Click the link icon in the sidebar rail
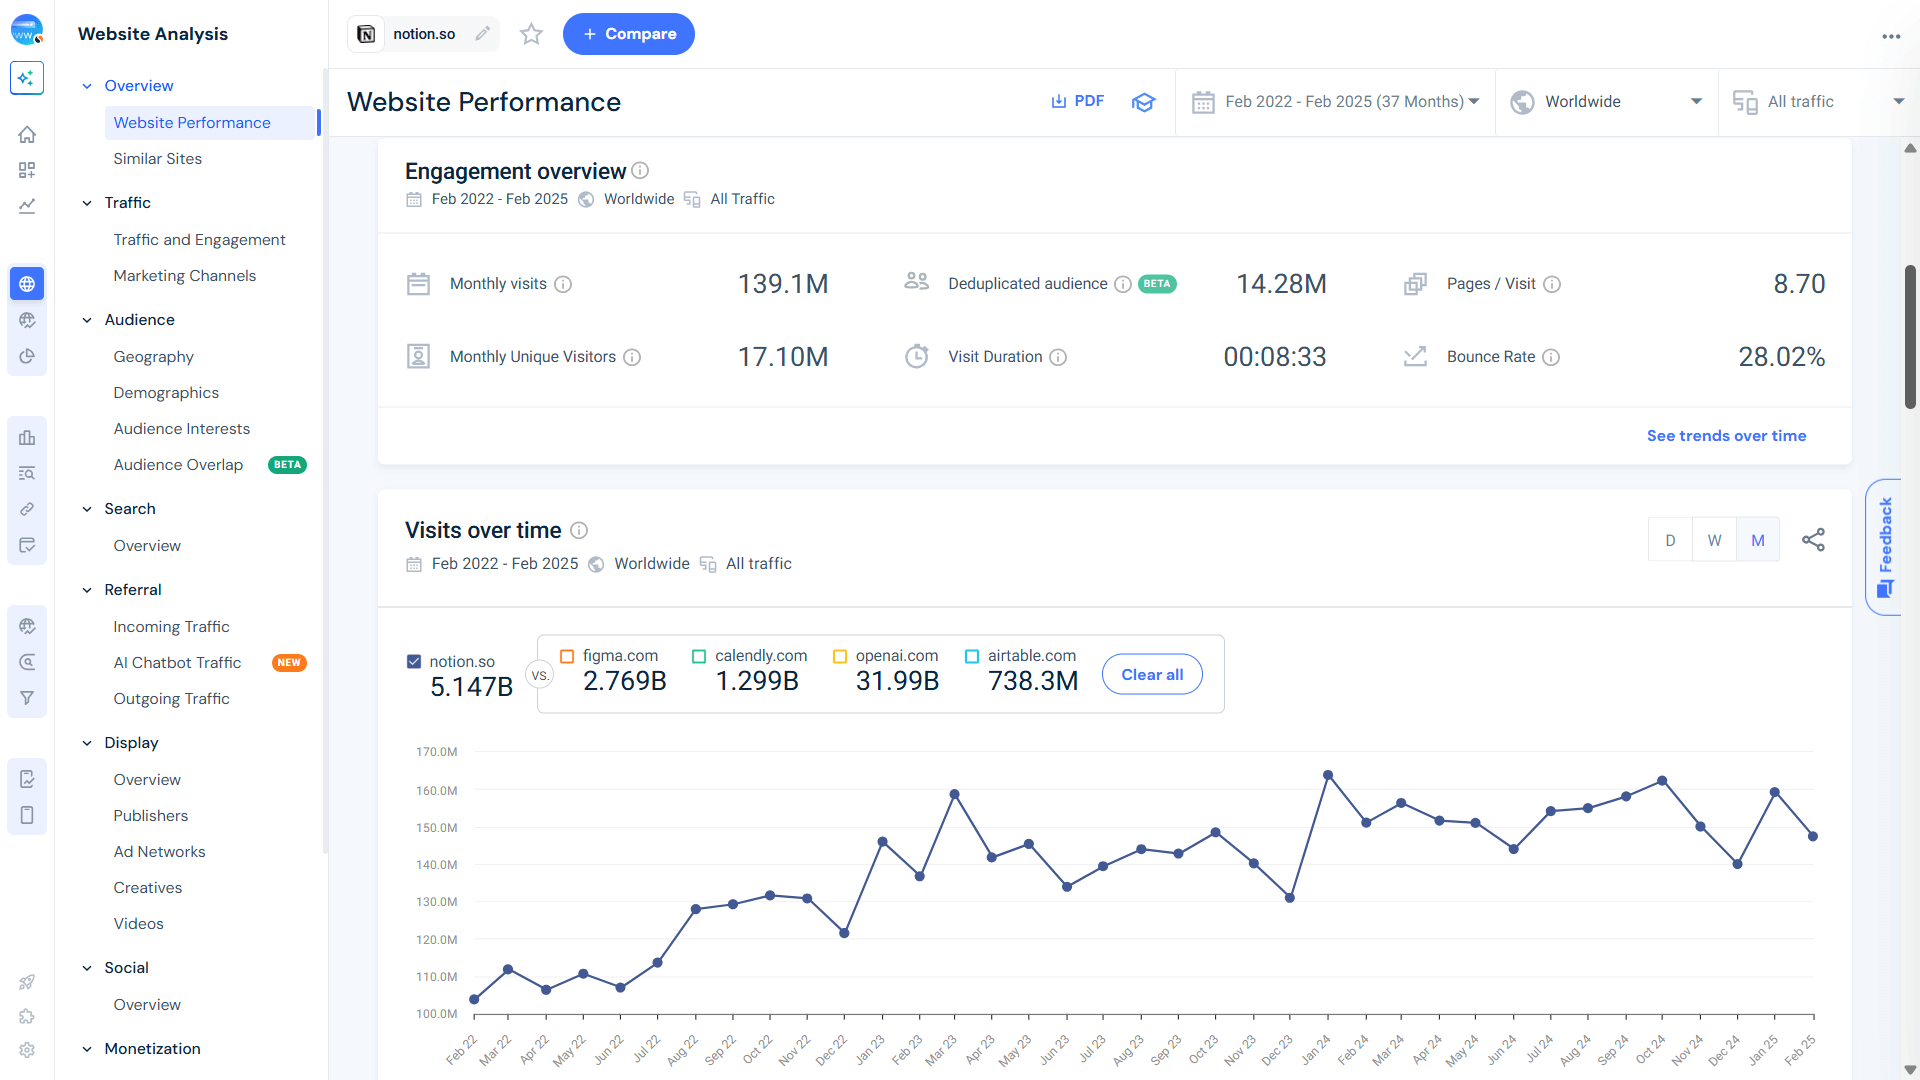The image size is (1920, 1080). pos(27,508)
